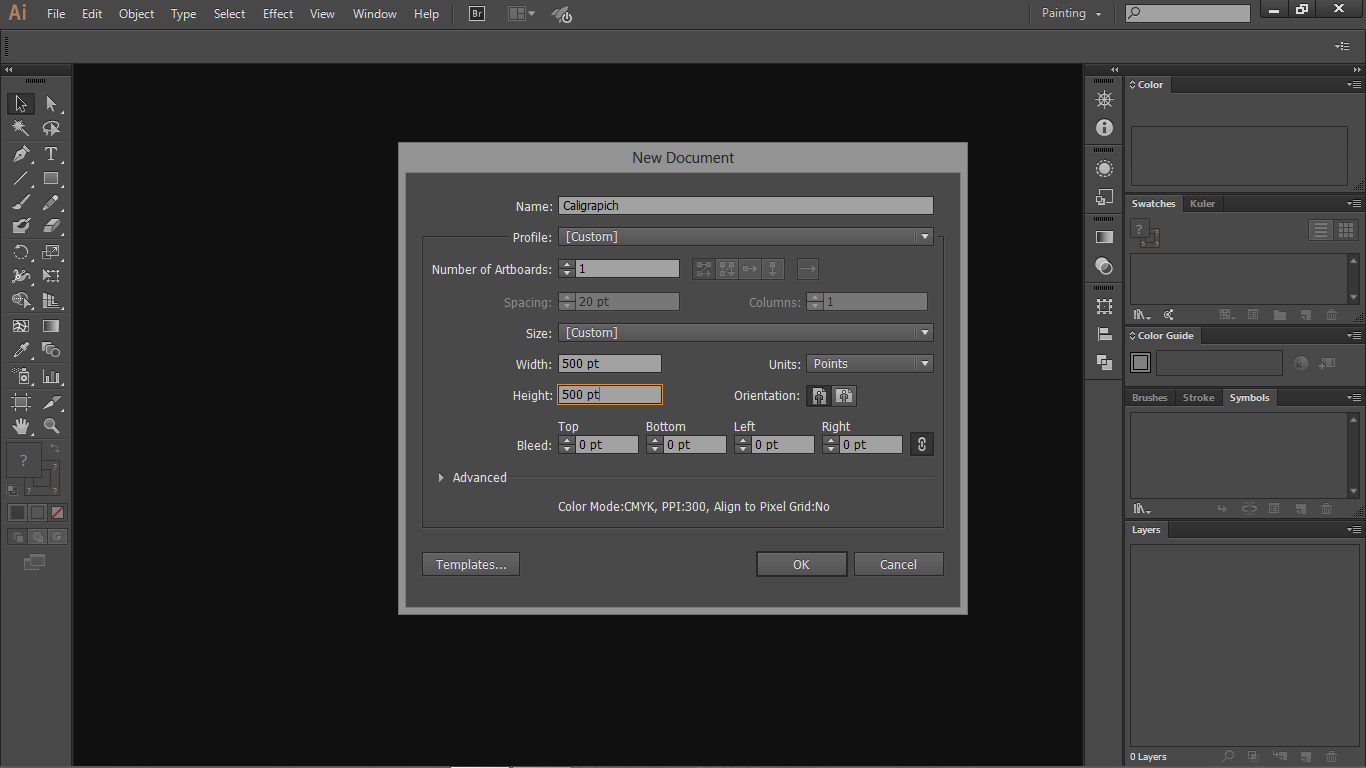The image size is (1366, 768).
Task: Pick the Gradient tool in toolbox
Action: coord(51,326)
